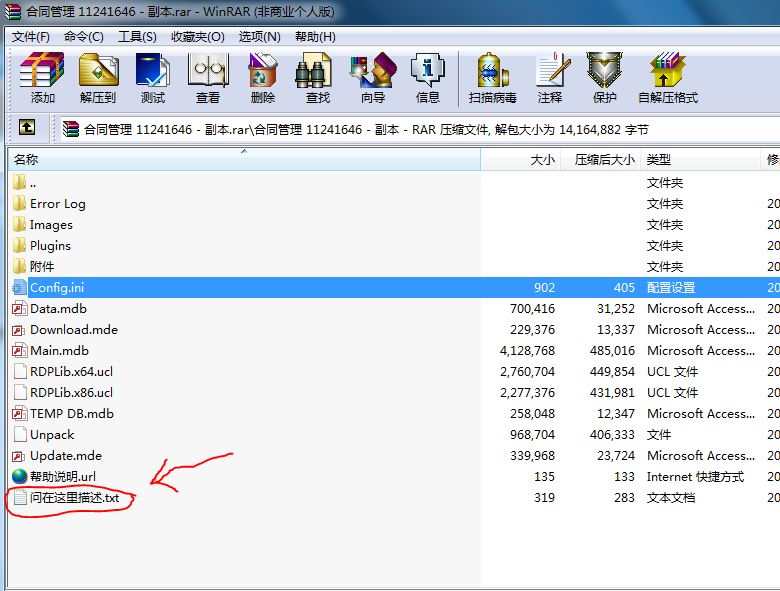Image resolution: width=780 pixels, height=591 pixels.
Task: Select the Error Log folder name
Action: pos(58,203)
